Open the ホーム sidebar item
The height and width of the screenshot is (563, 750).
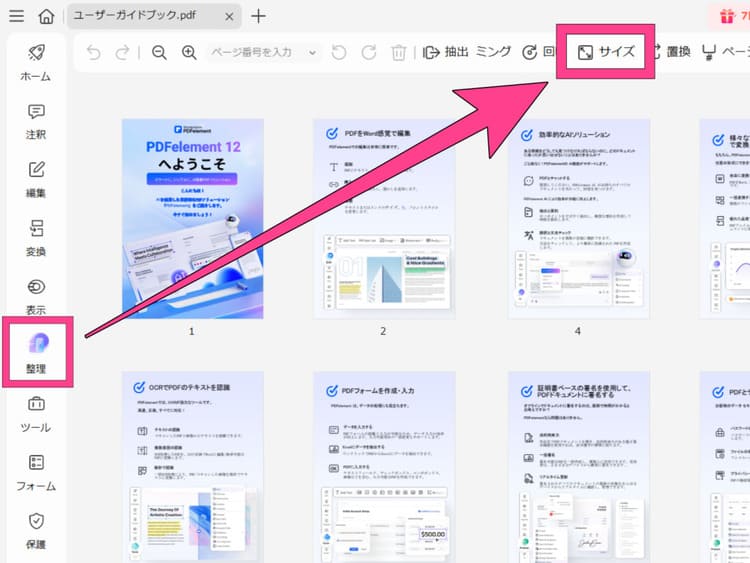click(x=36, y=63)
